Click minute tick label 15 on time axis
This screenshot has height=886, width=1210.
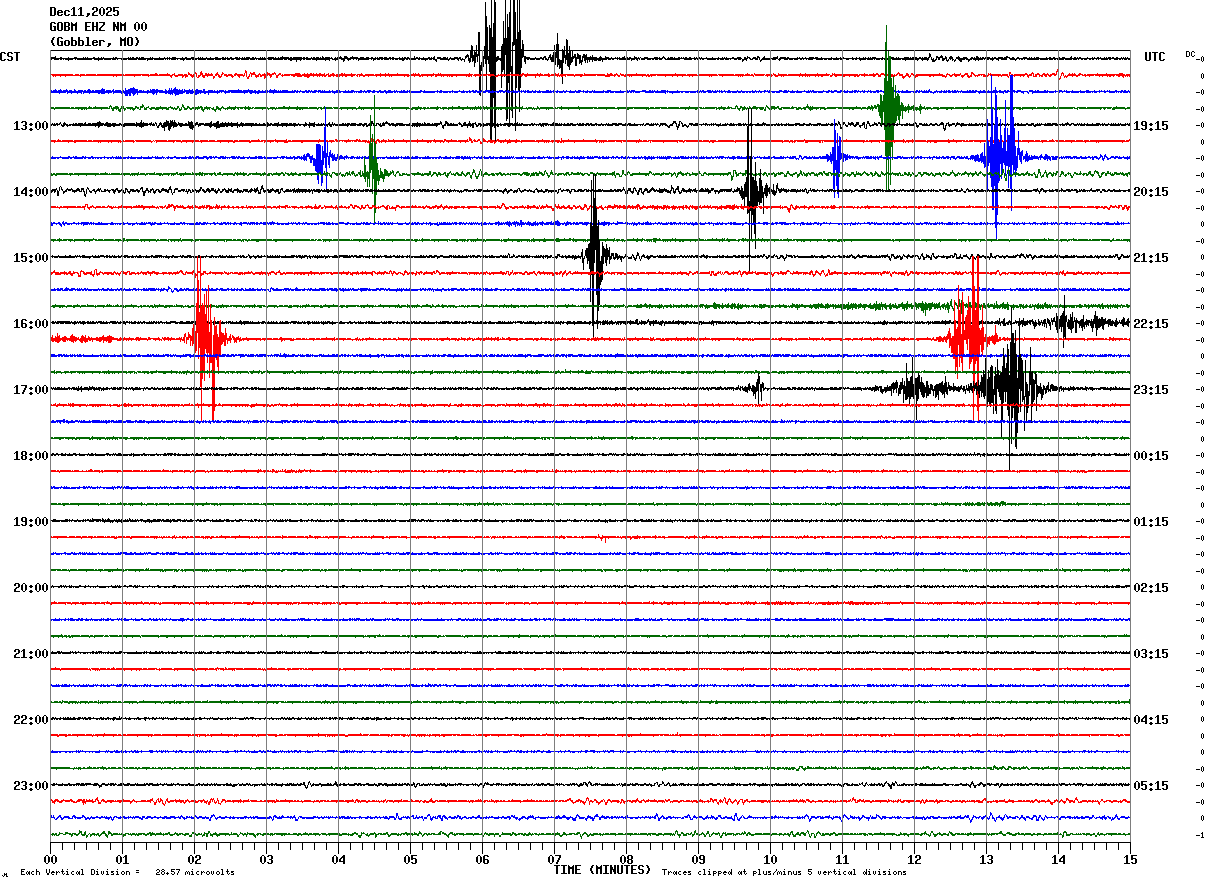(1130, 859)
